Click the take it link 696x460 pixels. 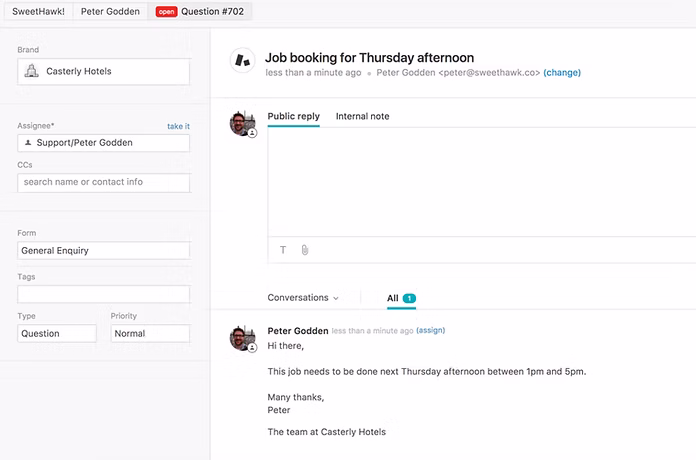point(178,126)
